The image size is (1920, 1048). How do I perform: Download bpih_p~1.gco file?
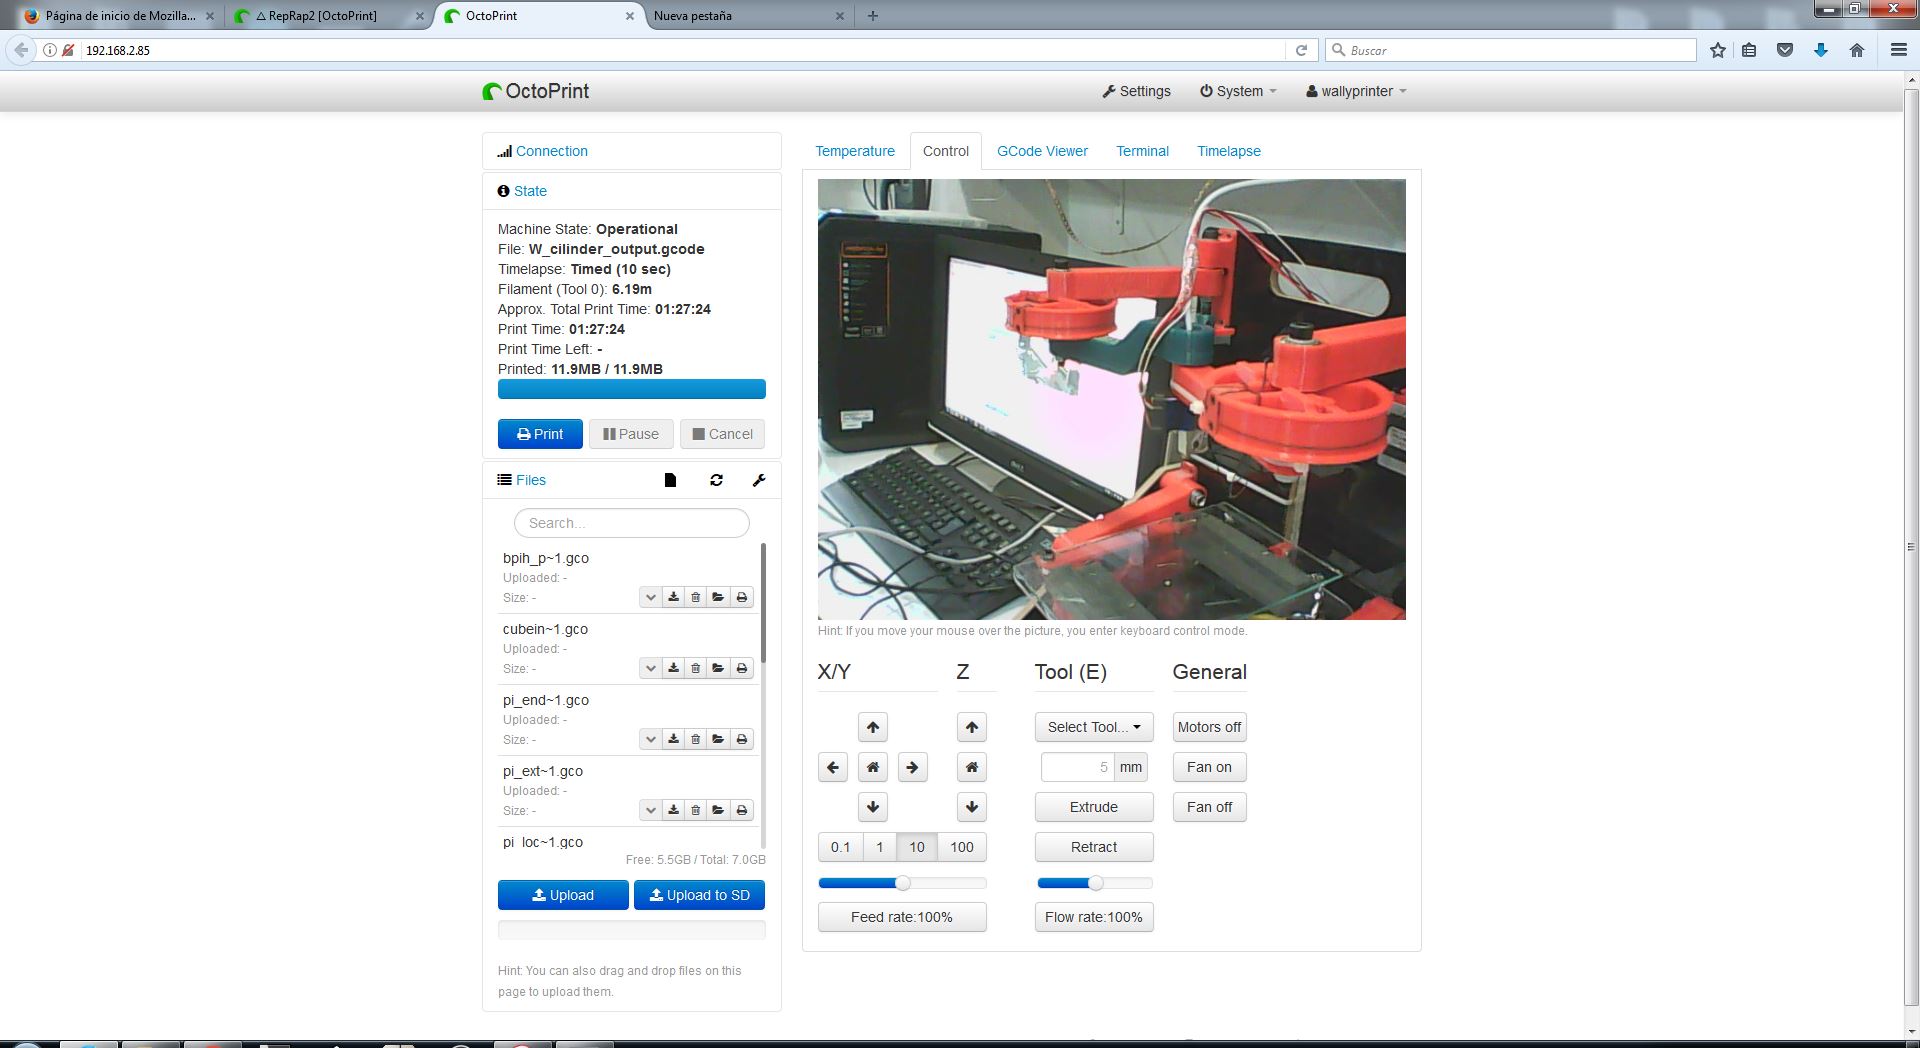point(673,597)
